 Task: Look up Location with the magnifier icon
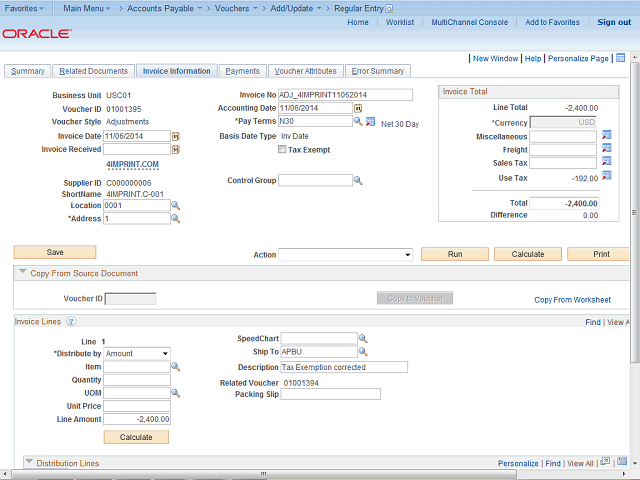(175, 205)
